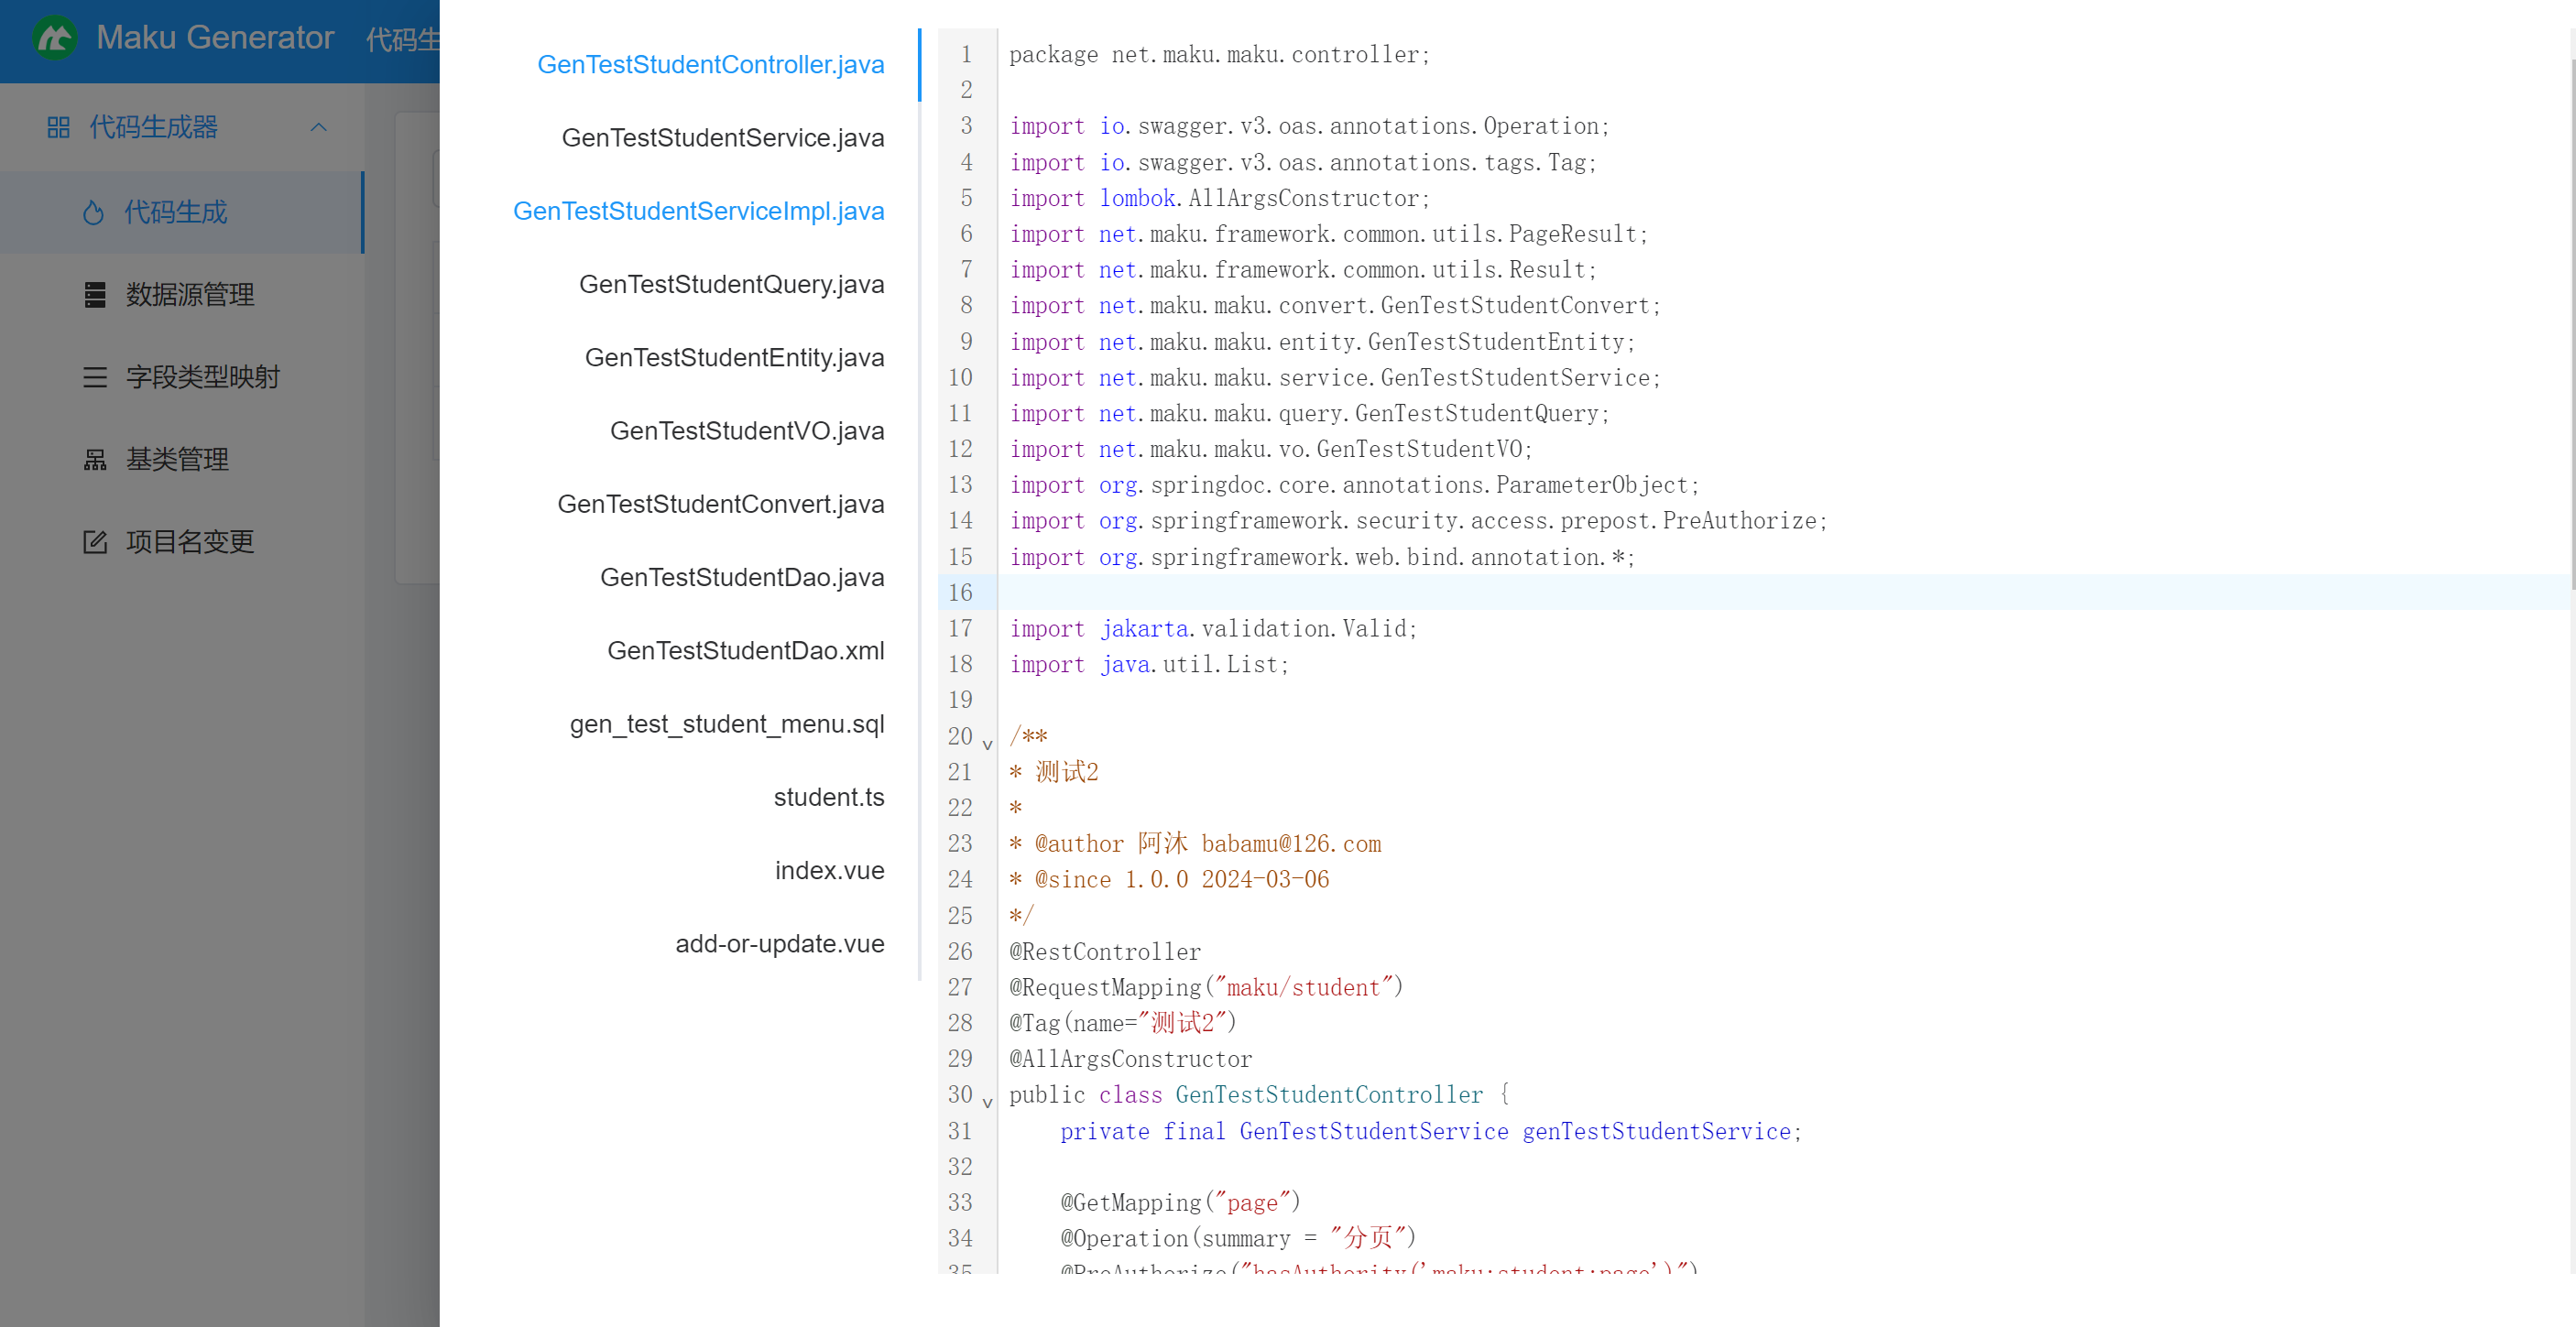Select the GenTestStudentEntity.java file tab
This screenshot has height=1327, width=2576.
pyautogui.click(x=734, y=358)
